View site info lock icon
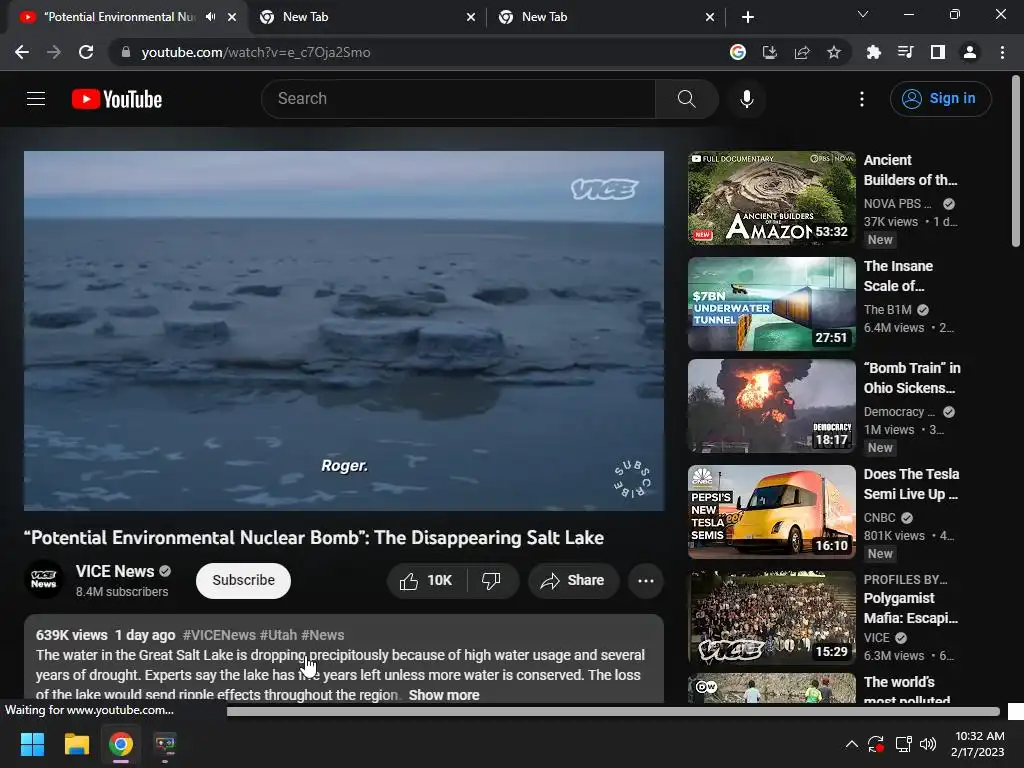 click(126, 52)
